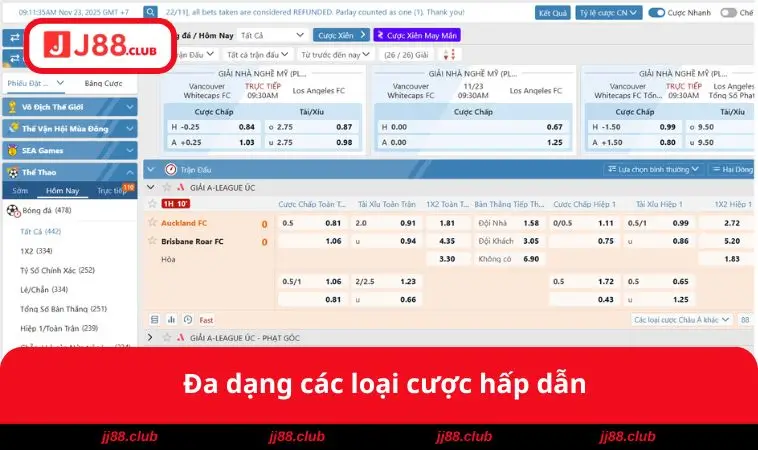Favorite the GIẢI A-LEAGUE ÚC league star
The height and width of the screenshot is (450, 758).
167,188
